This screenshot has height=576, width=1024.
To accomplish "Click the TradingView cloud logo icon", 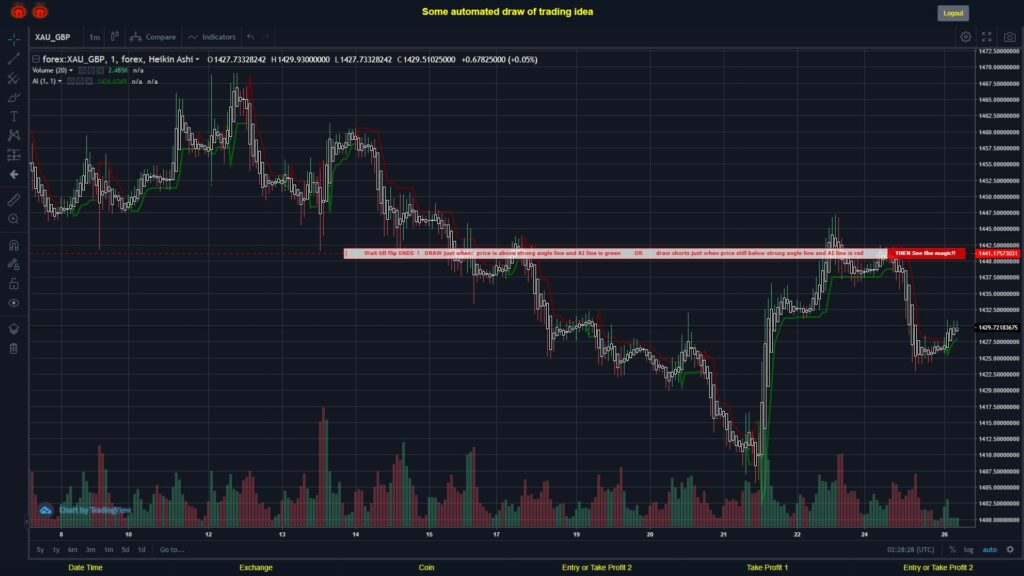I will coord(45,510).
